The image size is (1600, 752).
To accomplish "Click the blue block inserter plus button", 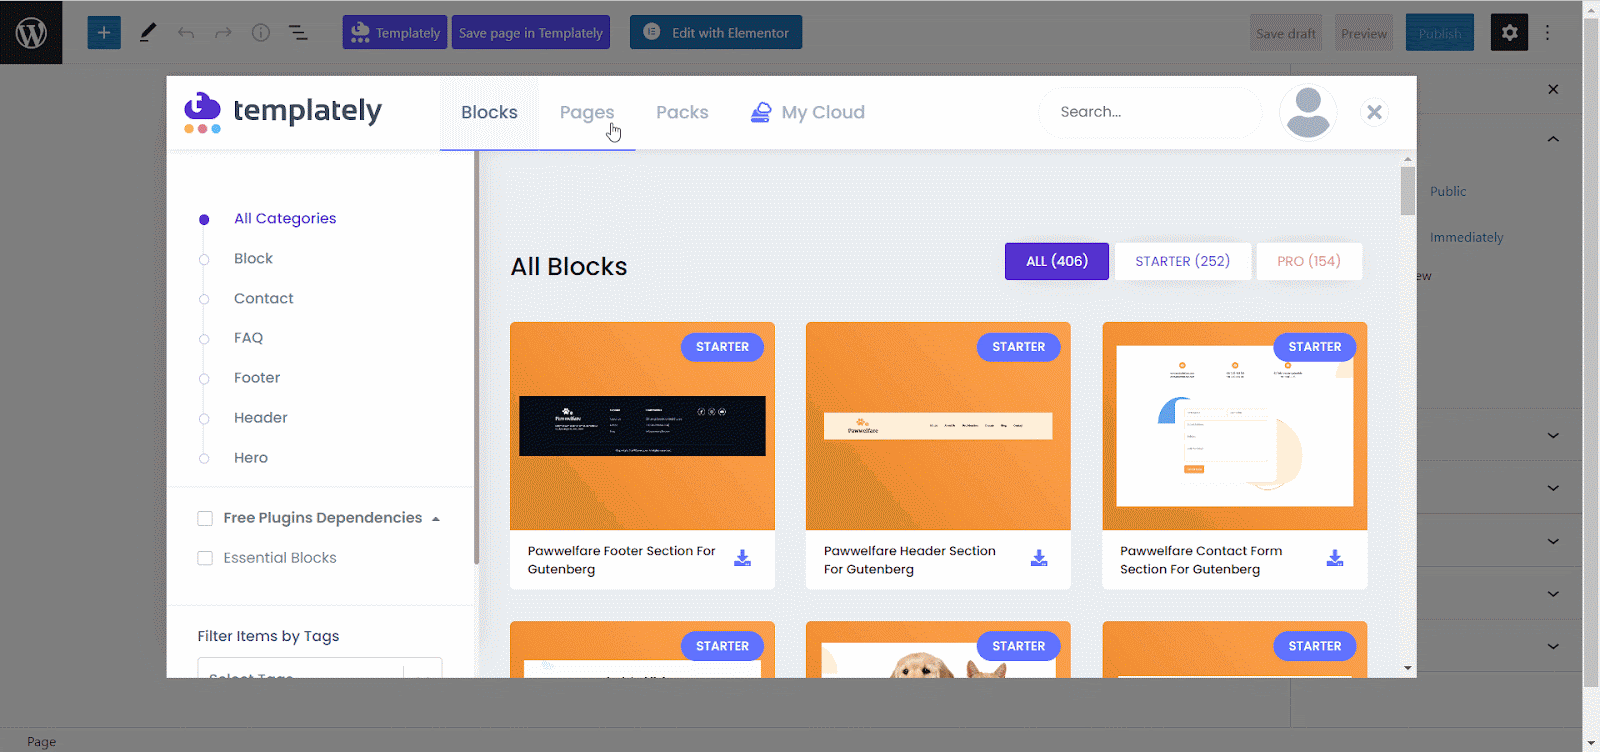I will coord(104,33).
